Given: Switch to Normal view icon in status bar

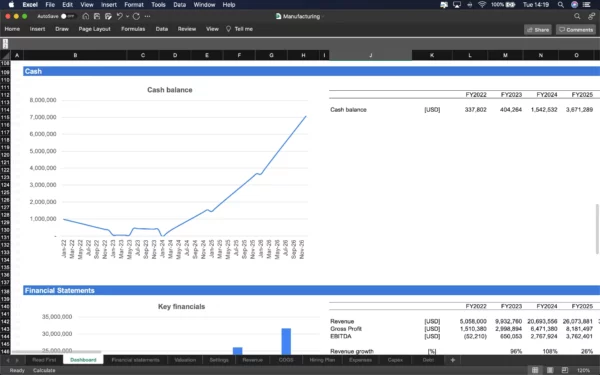Looking at the screenshot, I should pyautogui.click(x=535, y=370).
